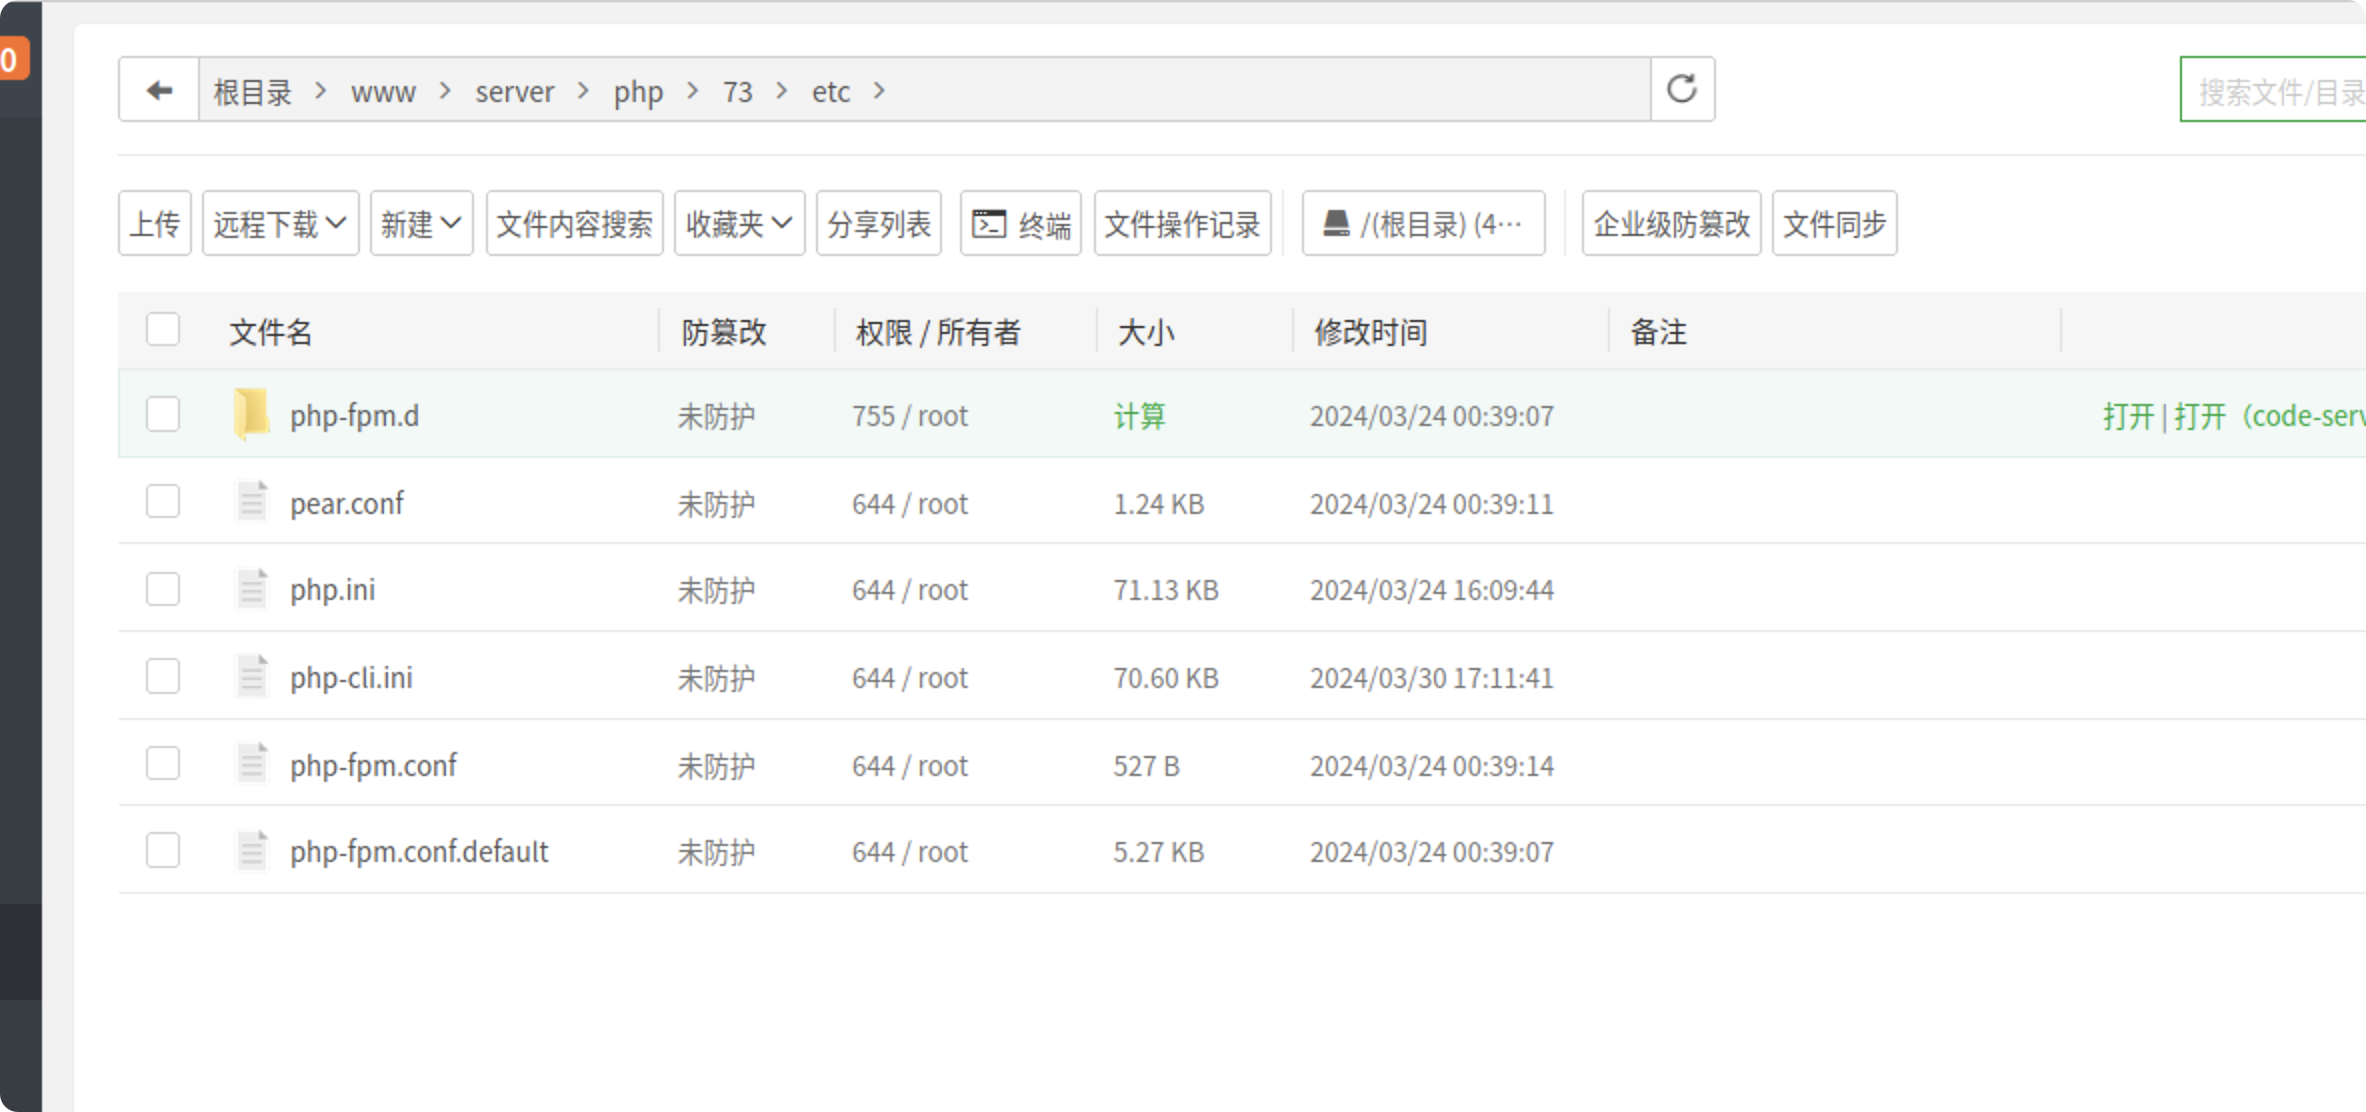Select the php-cli.ini row checkbox

[163, 677]
